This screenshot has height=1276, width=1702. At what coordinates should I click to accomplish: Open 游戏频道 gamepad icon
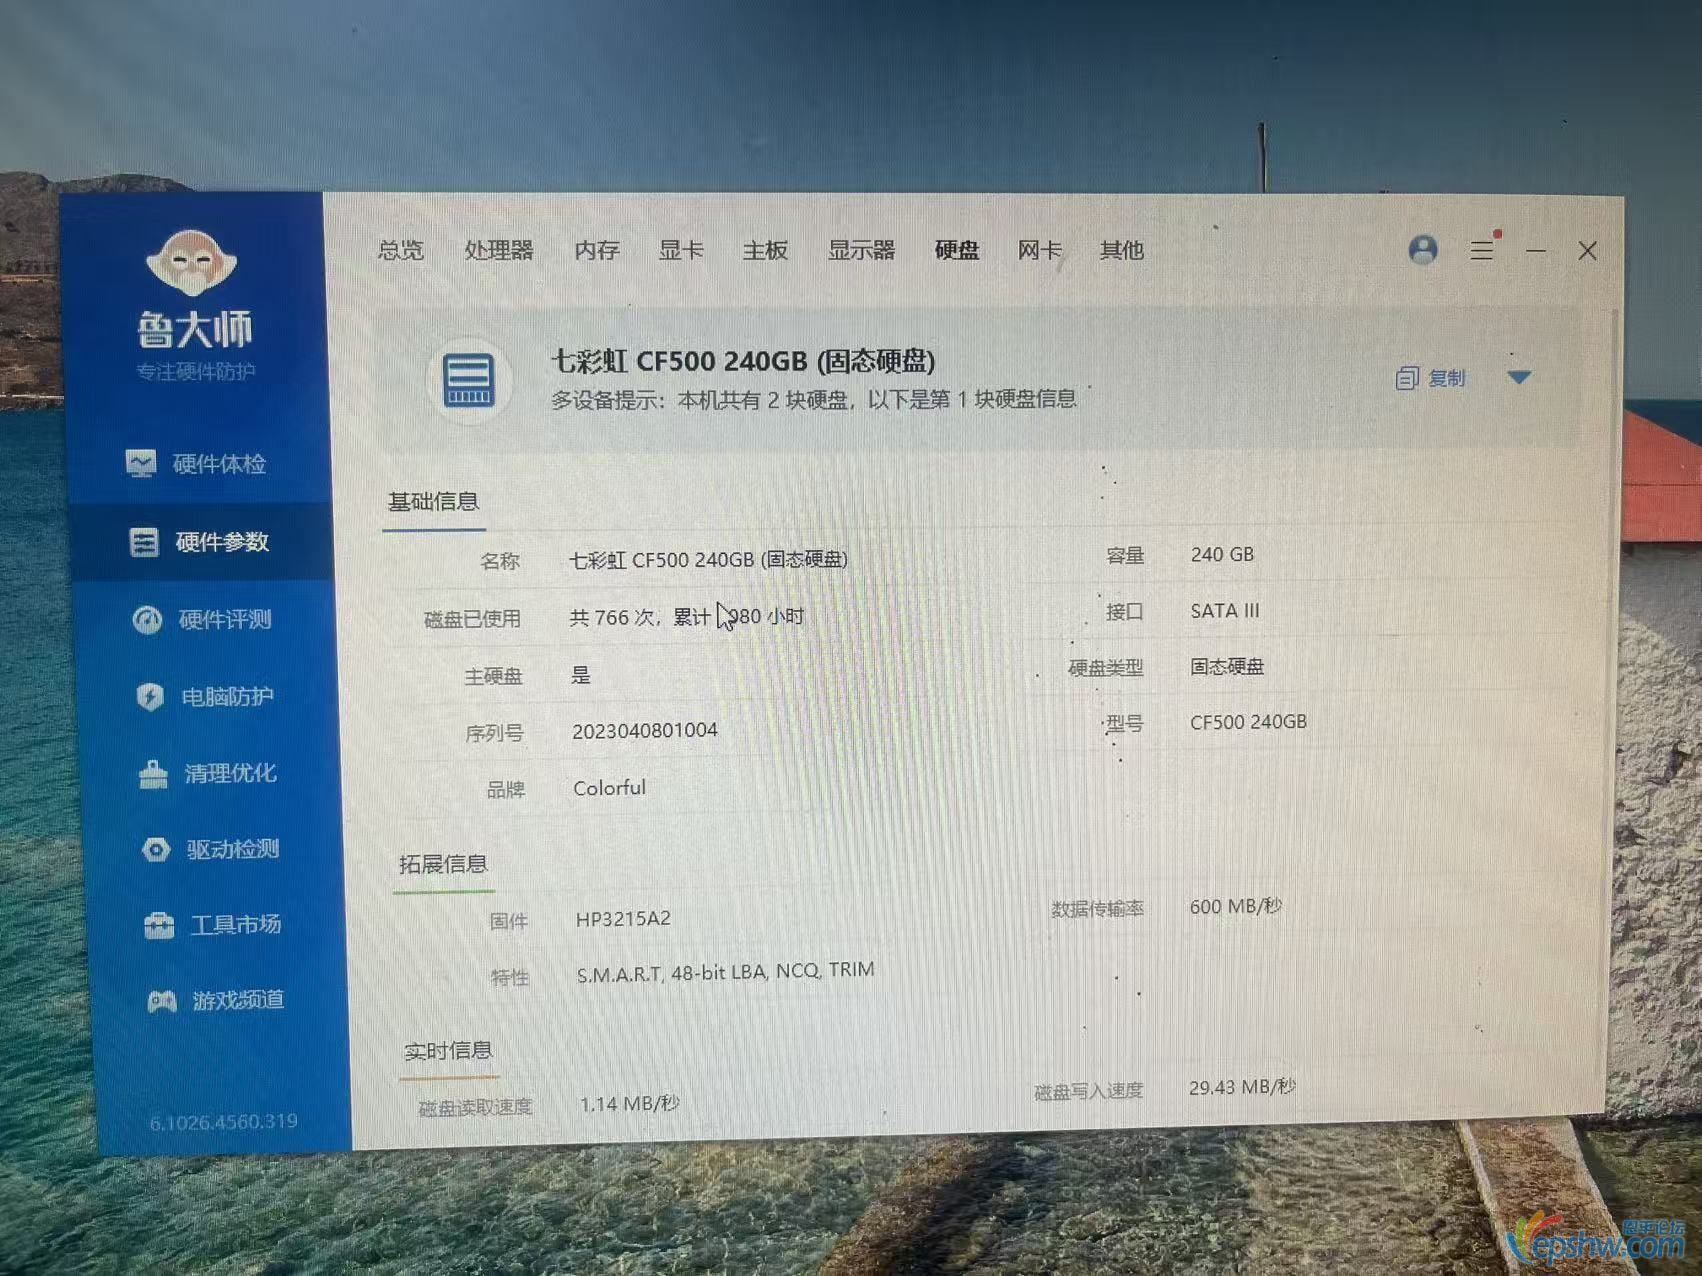pyautogui.click(x=162, y=1001)
